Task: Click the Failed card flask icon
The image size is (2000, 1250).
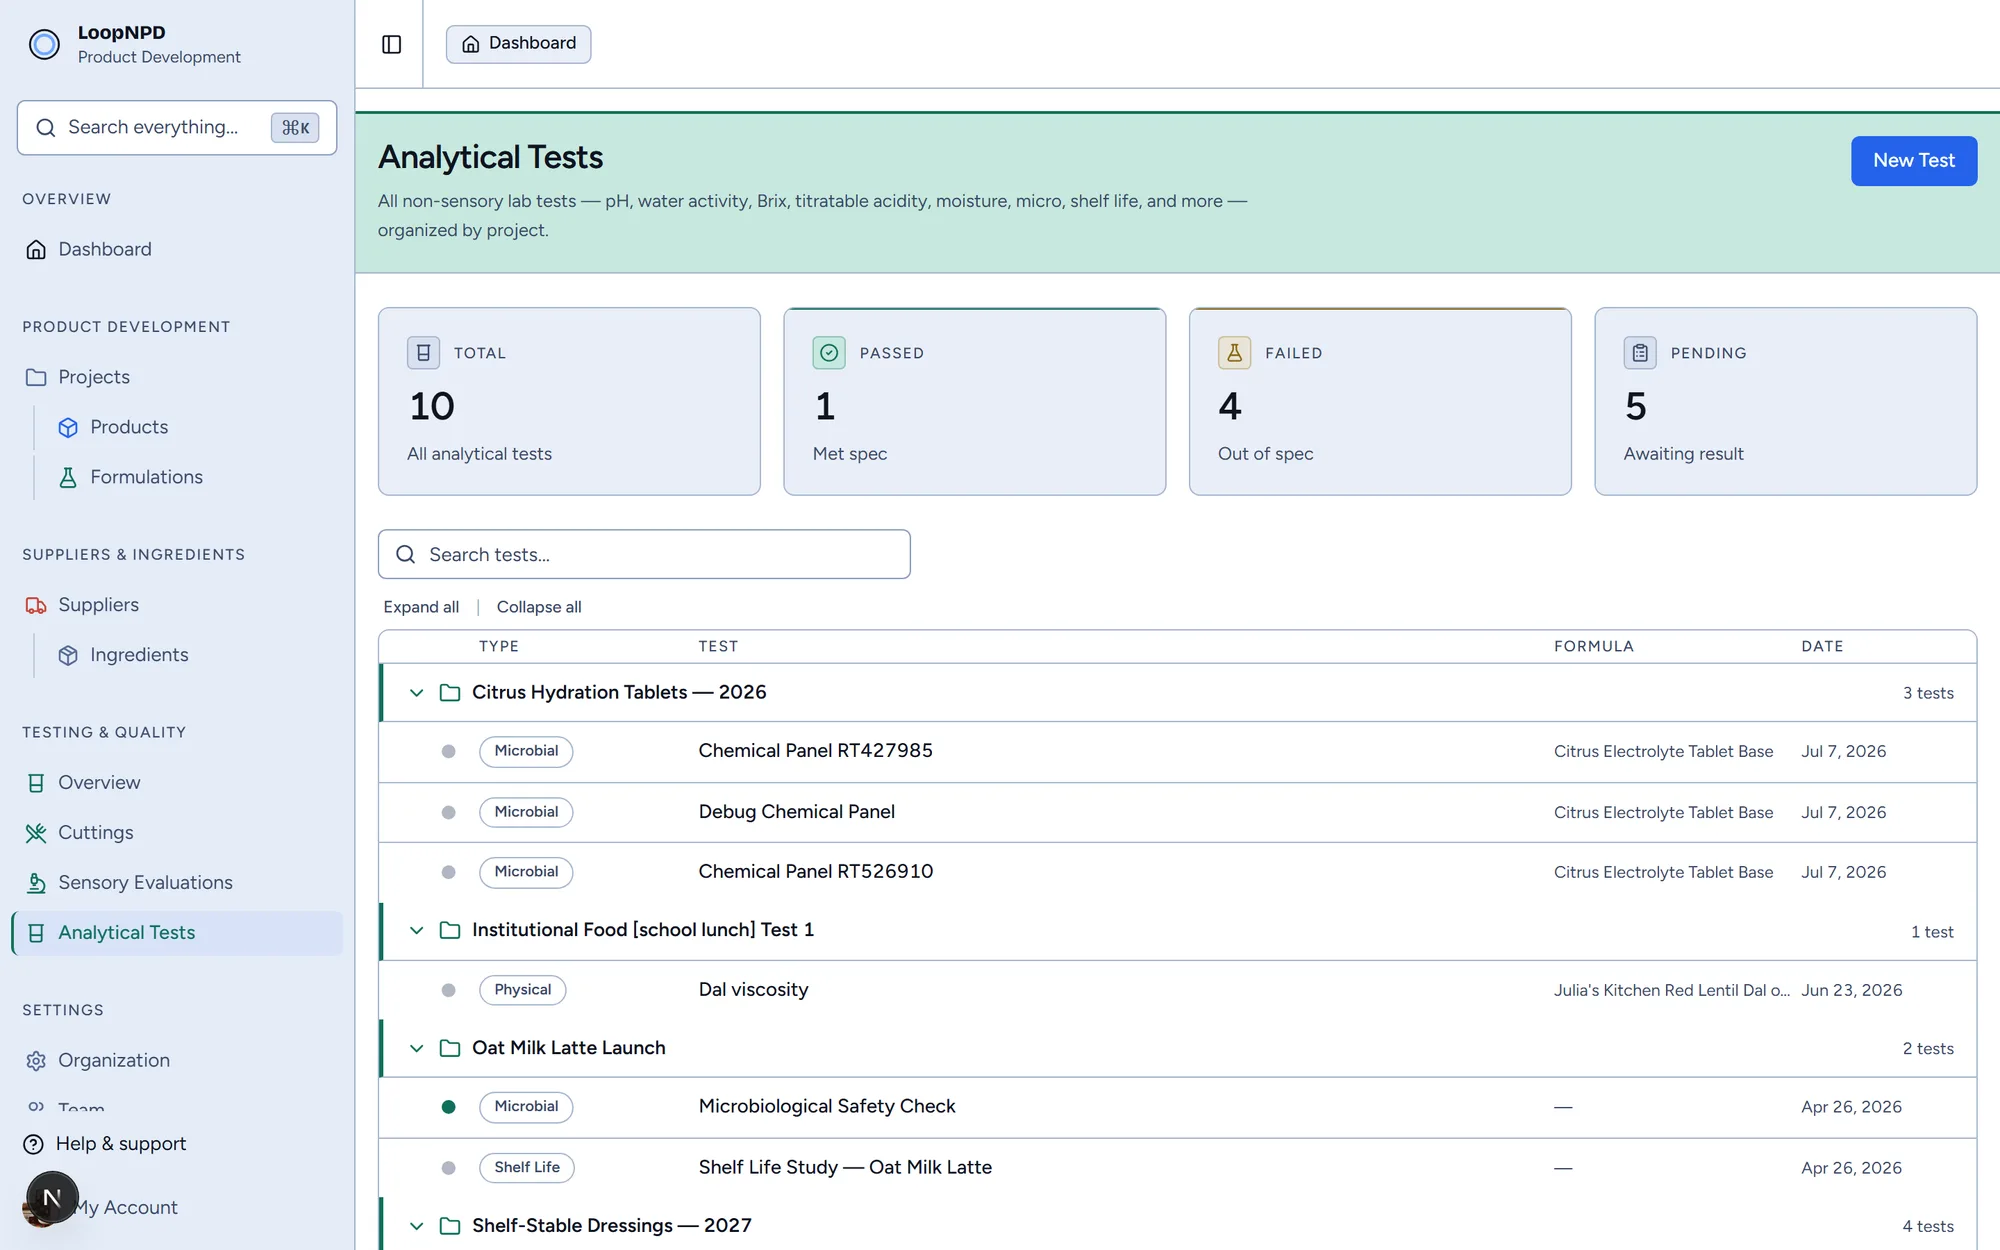Action: pos(1234,352)
